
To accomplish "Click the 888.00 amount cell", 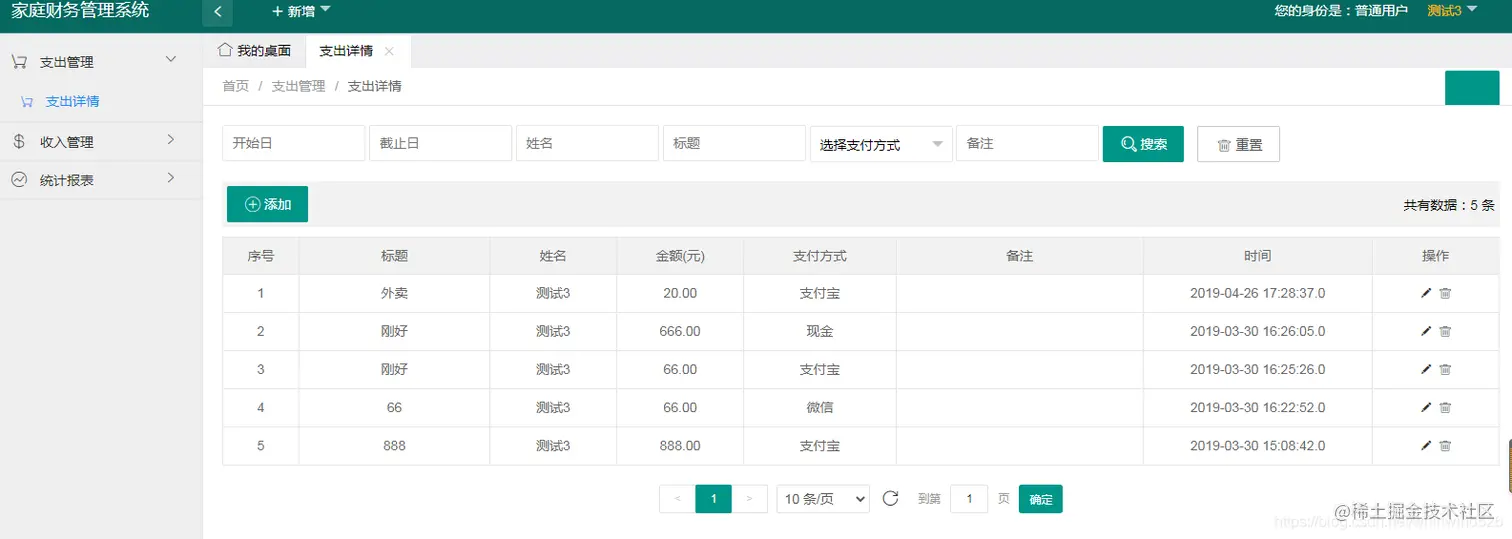I will tap(680, 446).
